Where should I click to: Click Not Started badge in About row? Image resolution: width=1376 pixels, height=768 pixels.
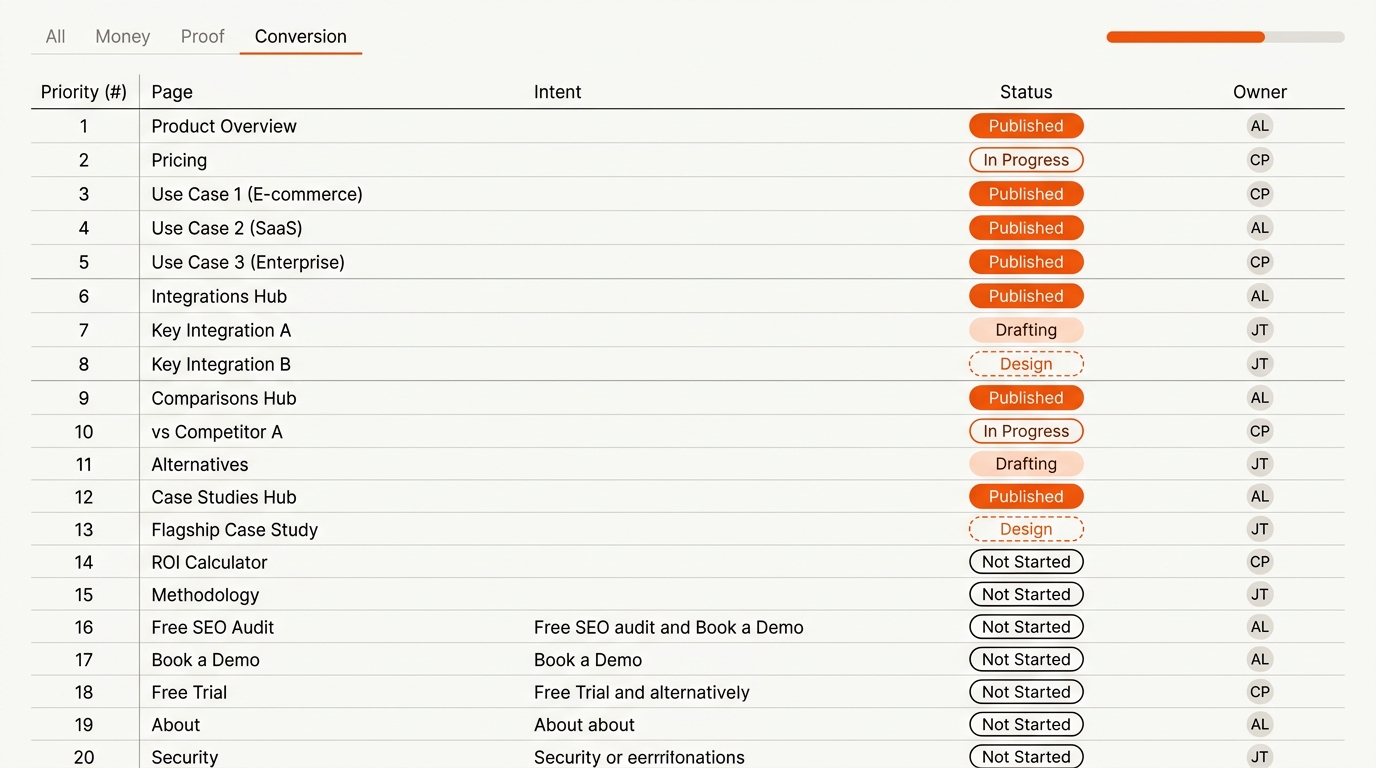tap(1026, 724)
